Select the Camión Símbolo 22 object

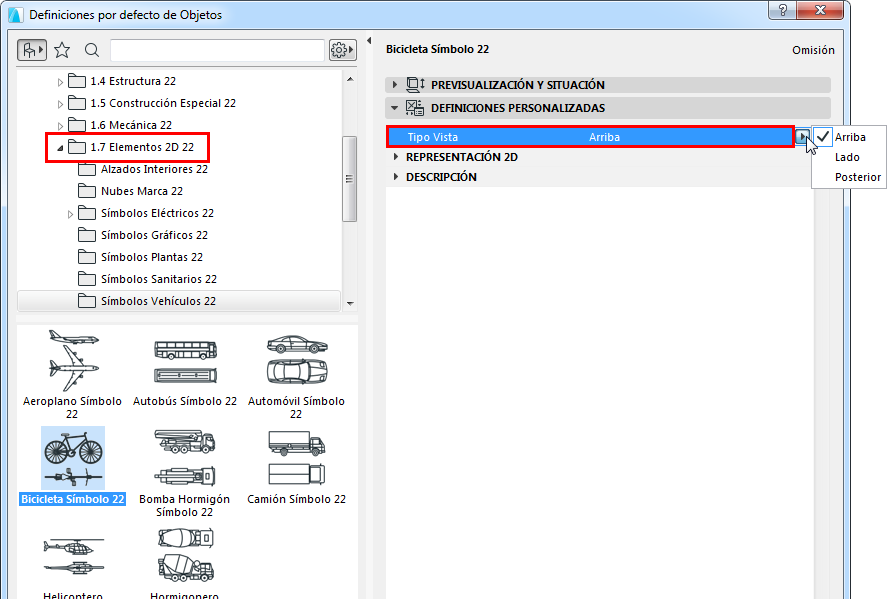[x=296, y=467]
